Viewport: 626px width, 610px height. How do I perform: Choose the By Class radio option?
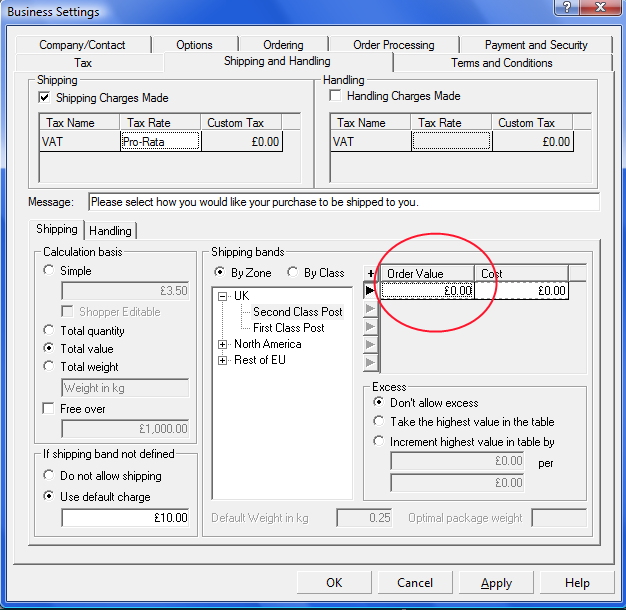point(294,272)
